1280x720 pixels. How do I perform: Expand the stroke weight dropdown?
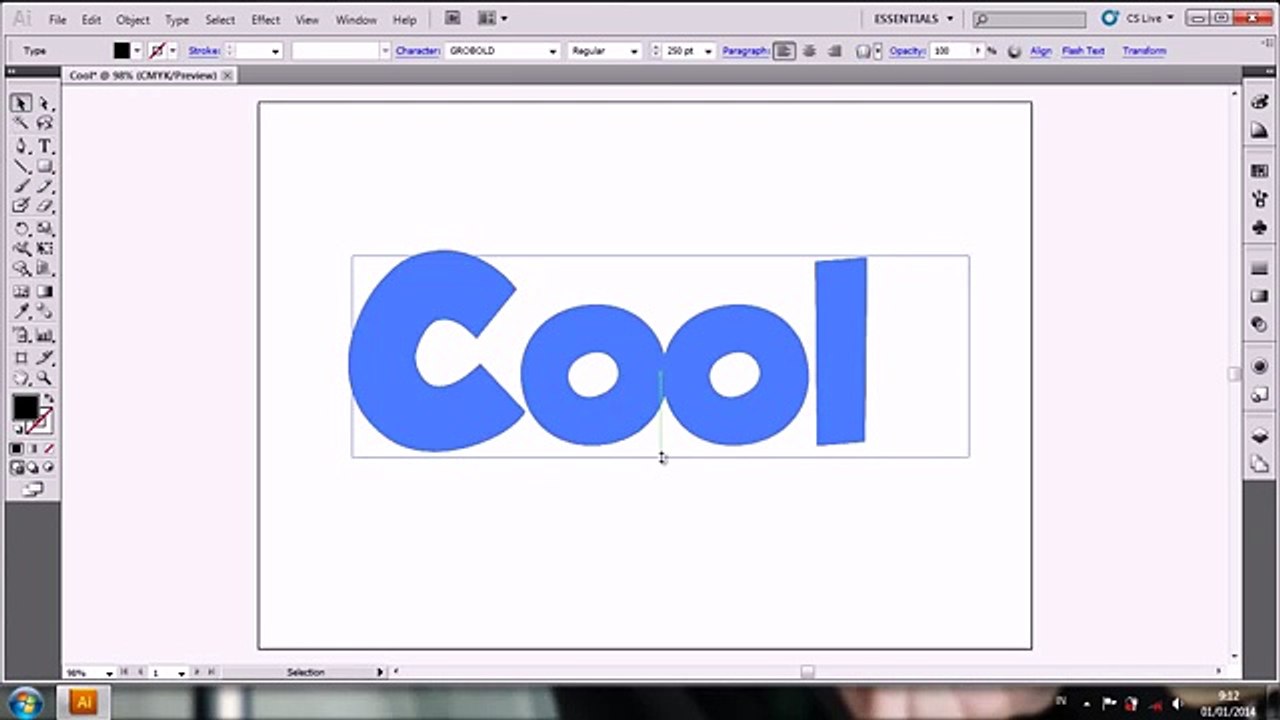tap(275, 51)
